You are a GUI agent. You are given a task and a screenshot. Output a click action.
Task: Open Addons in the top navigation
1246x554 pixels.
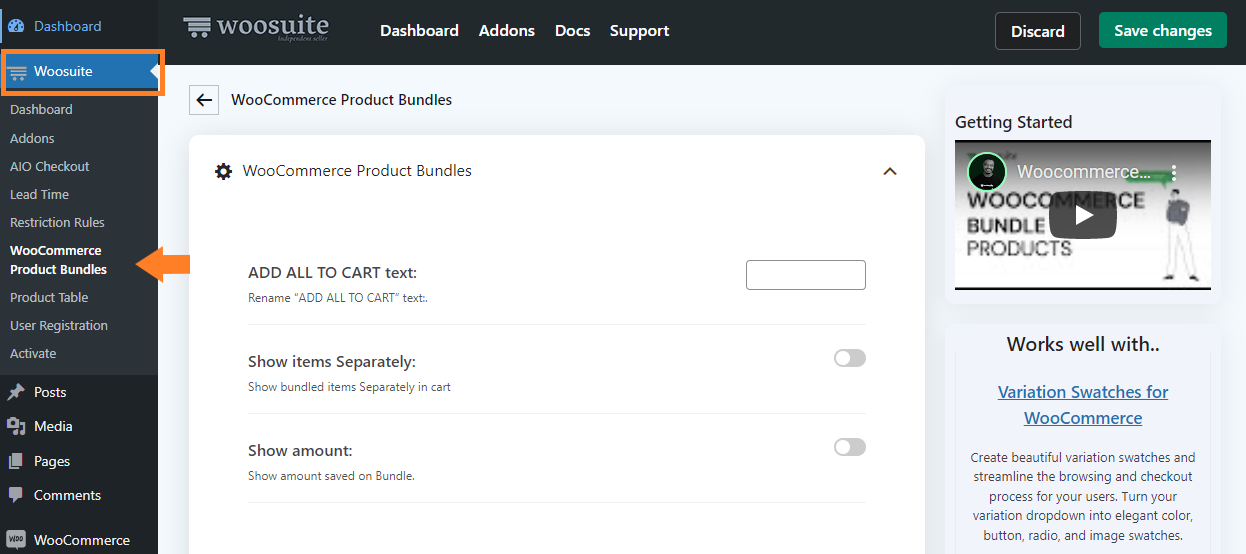(507, 31)
